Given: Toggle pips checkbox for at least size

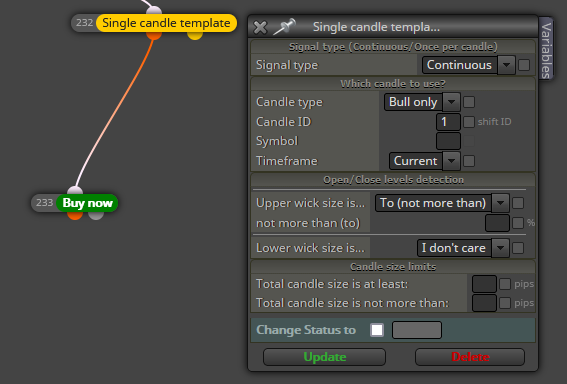Looking at the screenshot, I should click(x=505, y=284).
